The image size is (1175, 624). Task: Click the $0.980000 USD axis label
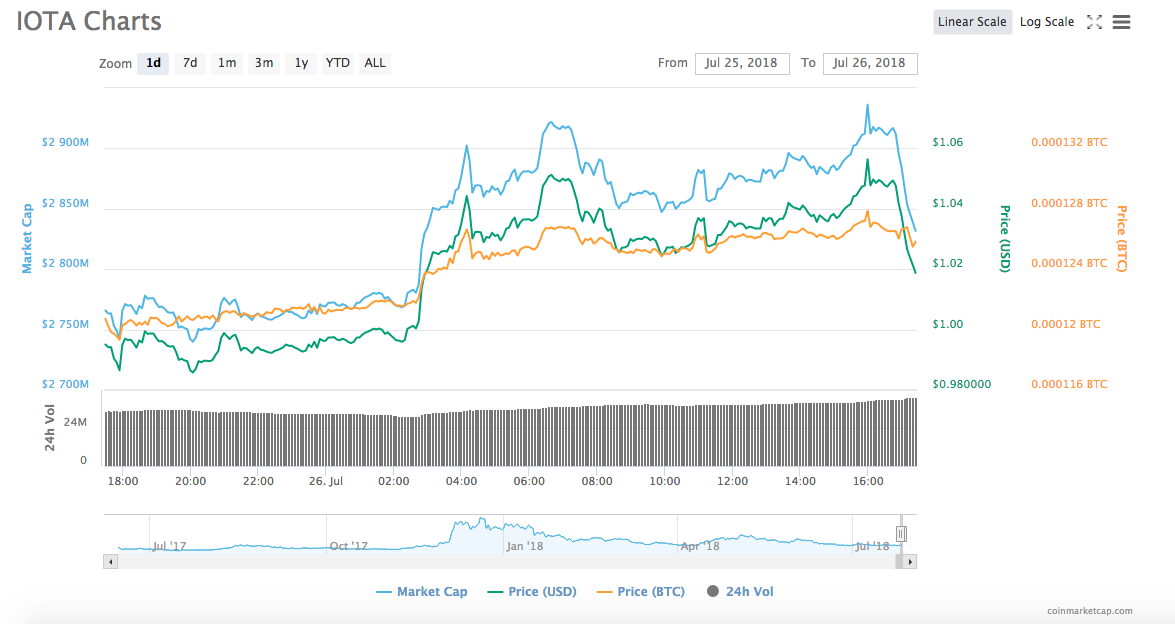click(961, 384)
